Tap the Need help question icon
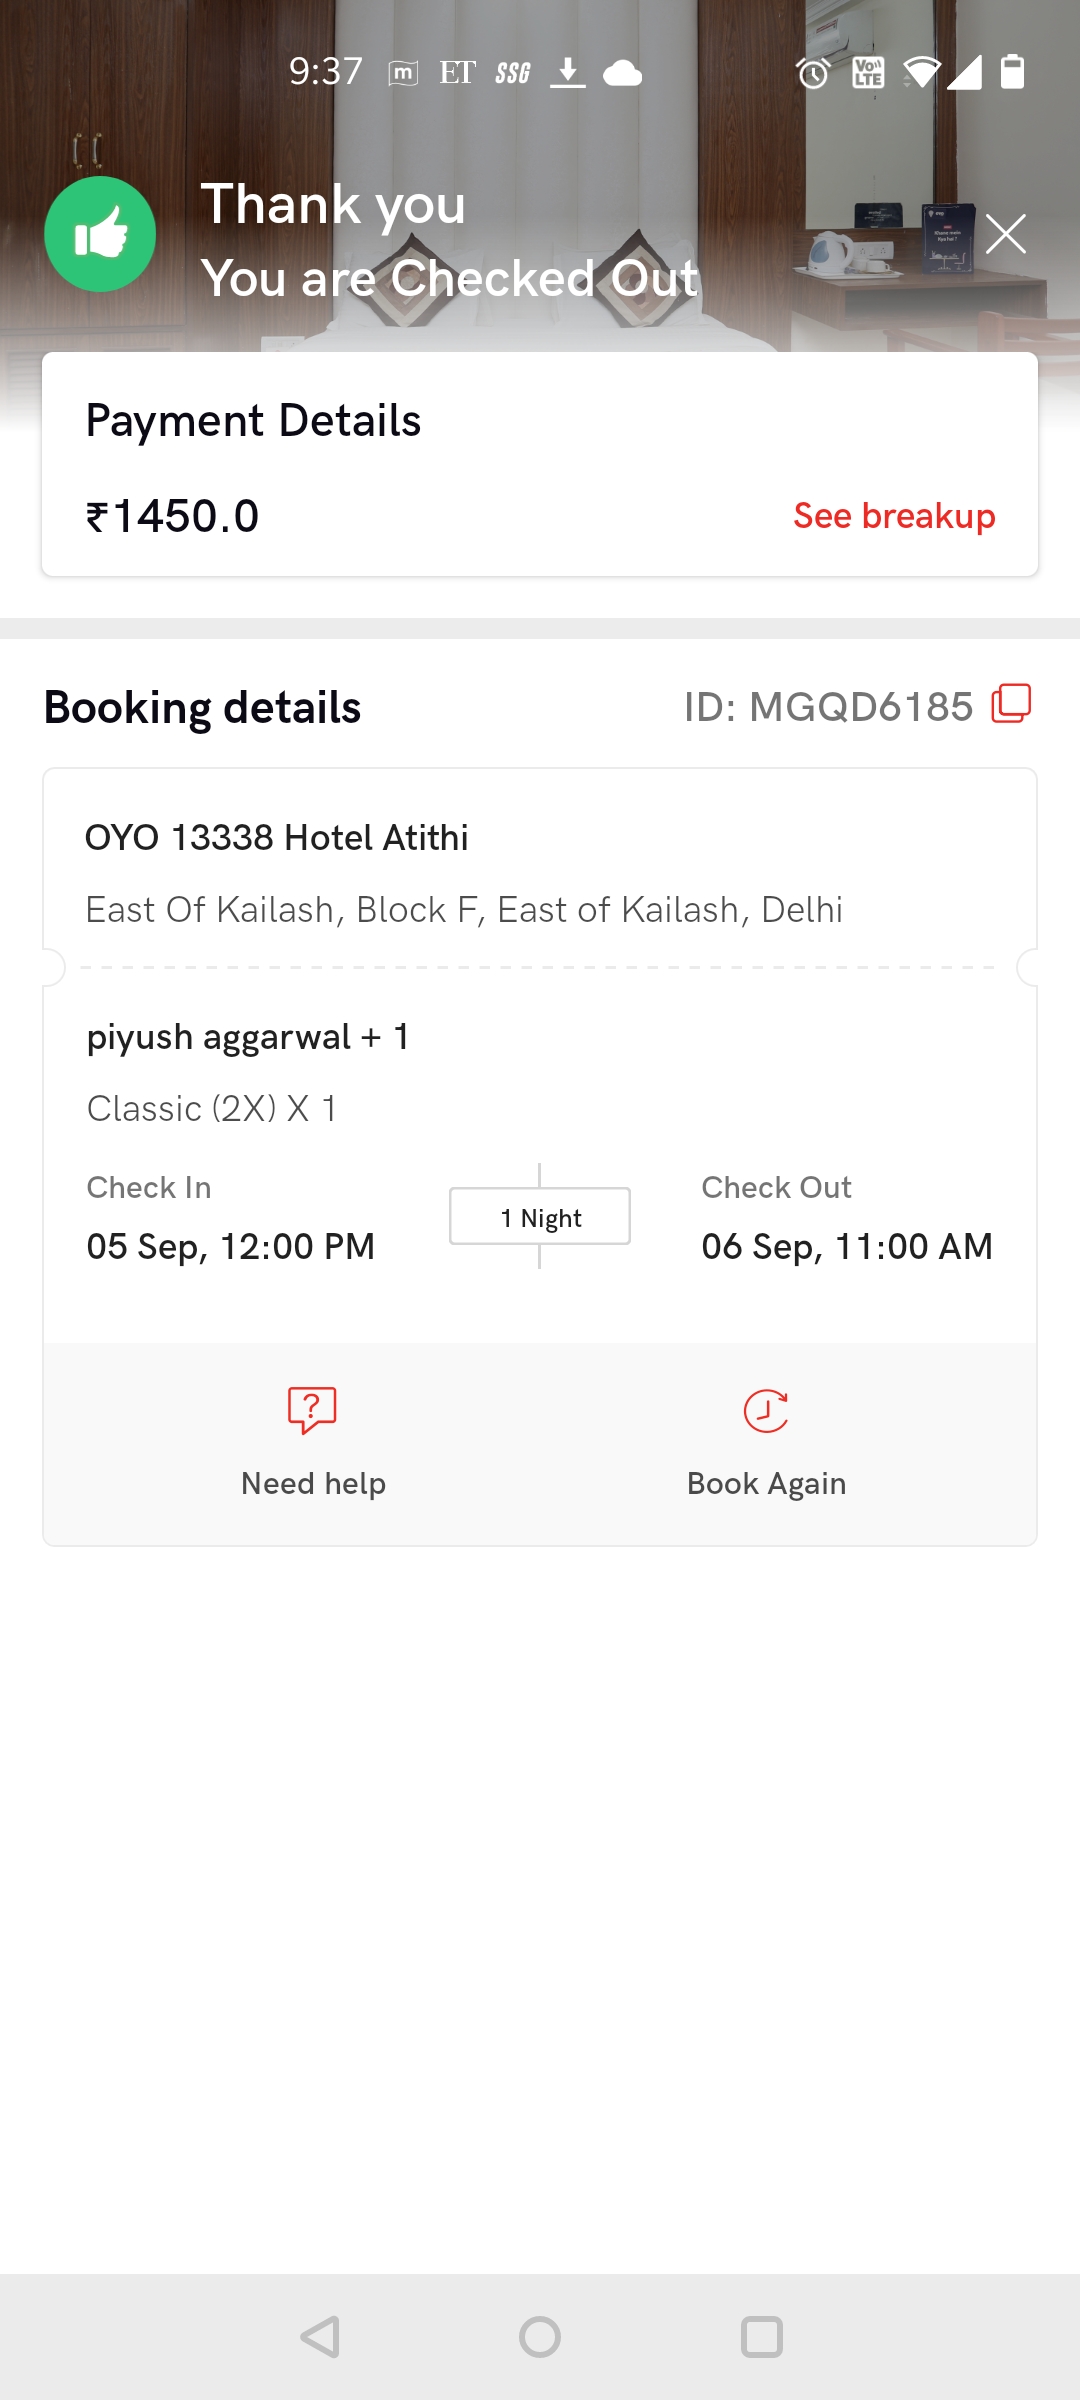Image resolution: width=1080 pixels, height=2400 pixels. (x=312, y=1410)
